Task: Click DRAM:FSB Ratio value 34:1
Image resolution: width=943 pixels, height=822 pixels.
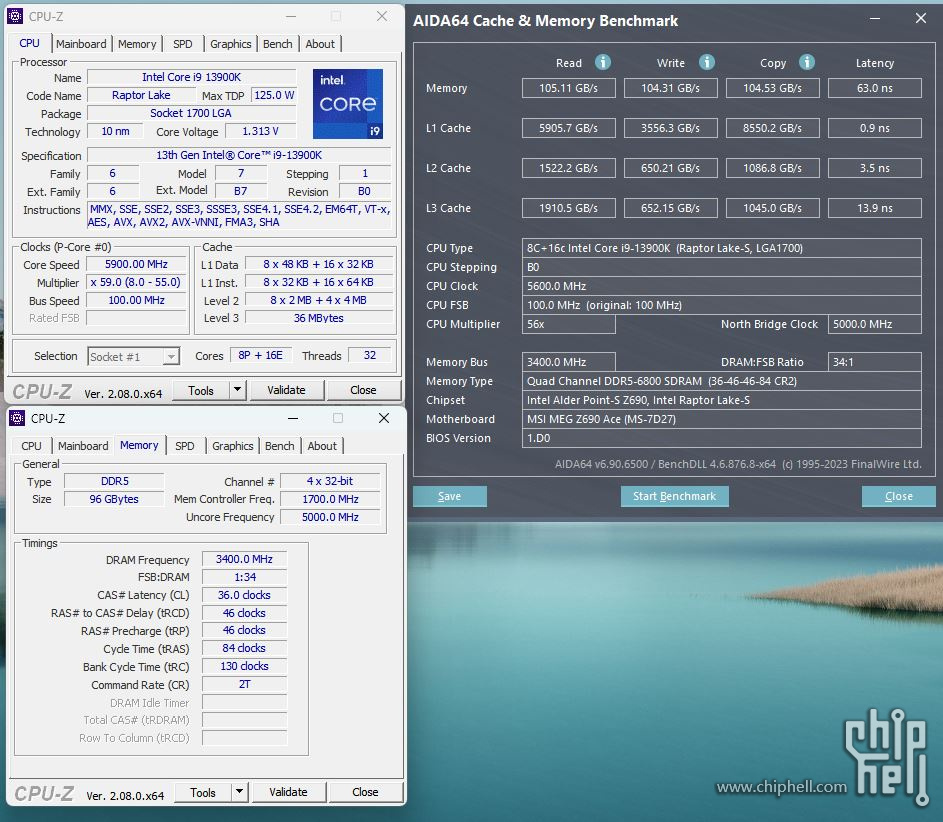Action: (874, 362)
